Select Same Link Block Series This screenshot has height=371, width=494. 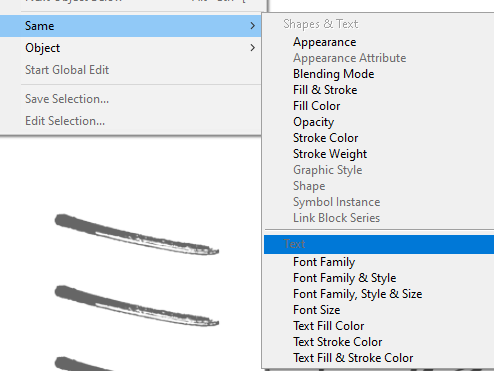pos(337,218)
